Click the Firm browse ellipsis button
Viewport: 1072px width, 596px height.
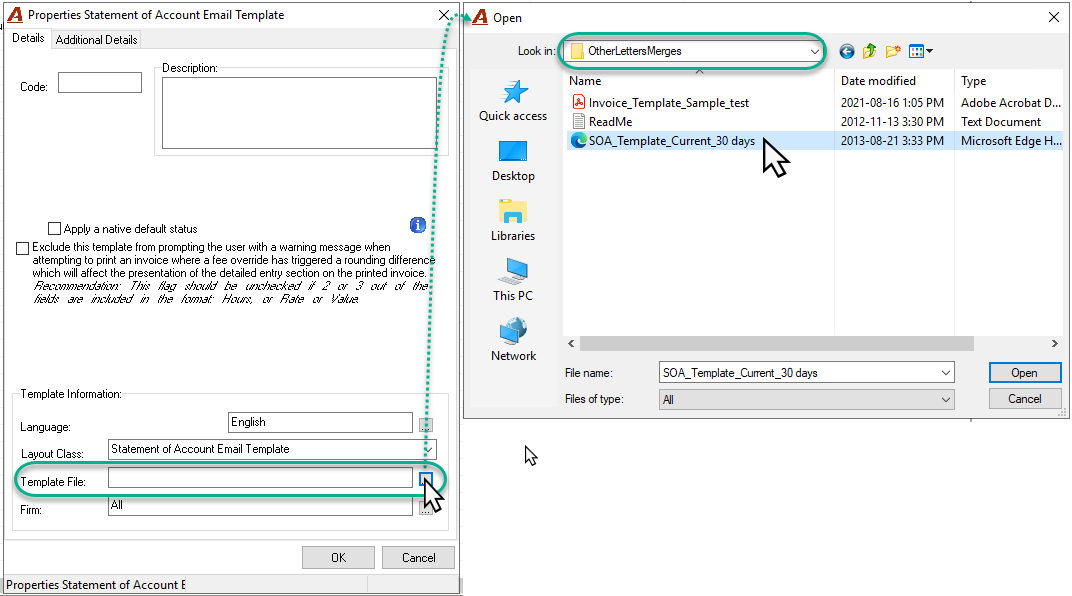[x=426, y=508]
